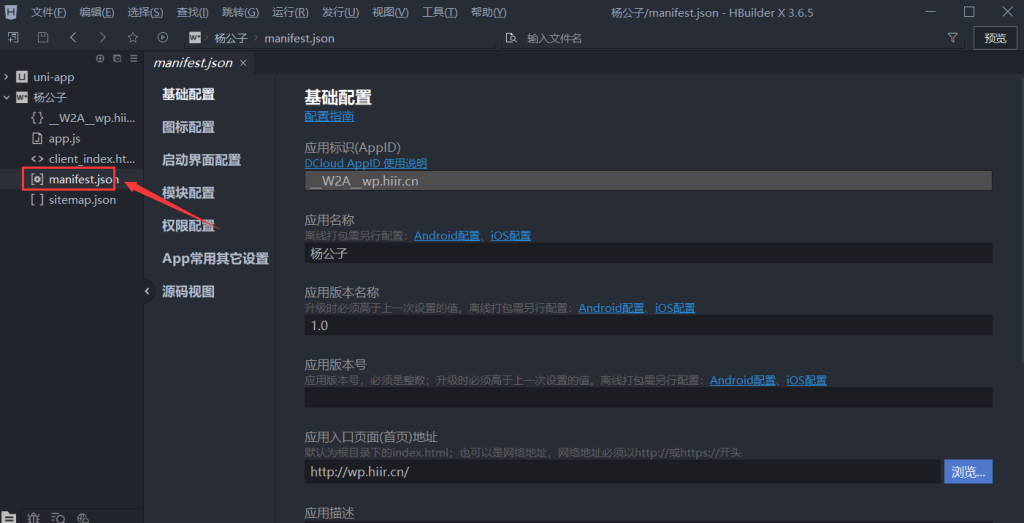Open the 文件(F) menu
The width and height of the screenshot is (1024, 523).
(49, 12)
